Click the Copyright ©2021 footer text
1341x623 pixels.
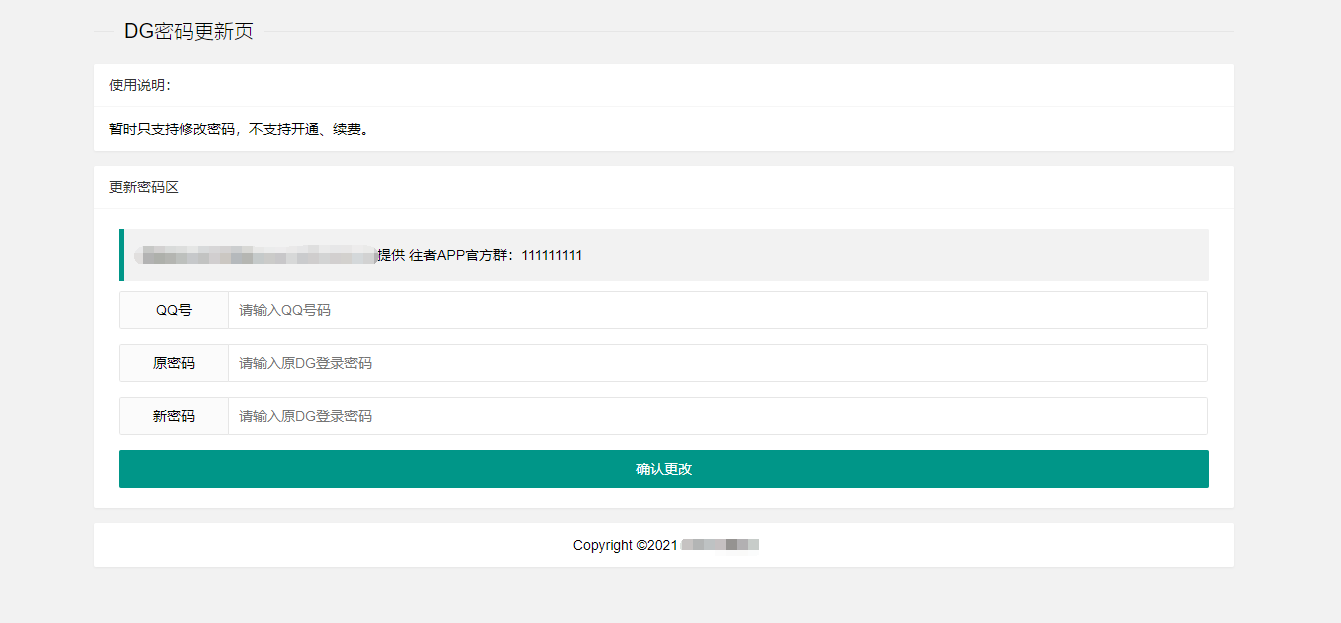[663, 544]
